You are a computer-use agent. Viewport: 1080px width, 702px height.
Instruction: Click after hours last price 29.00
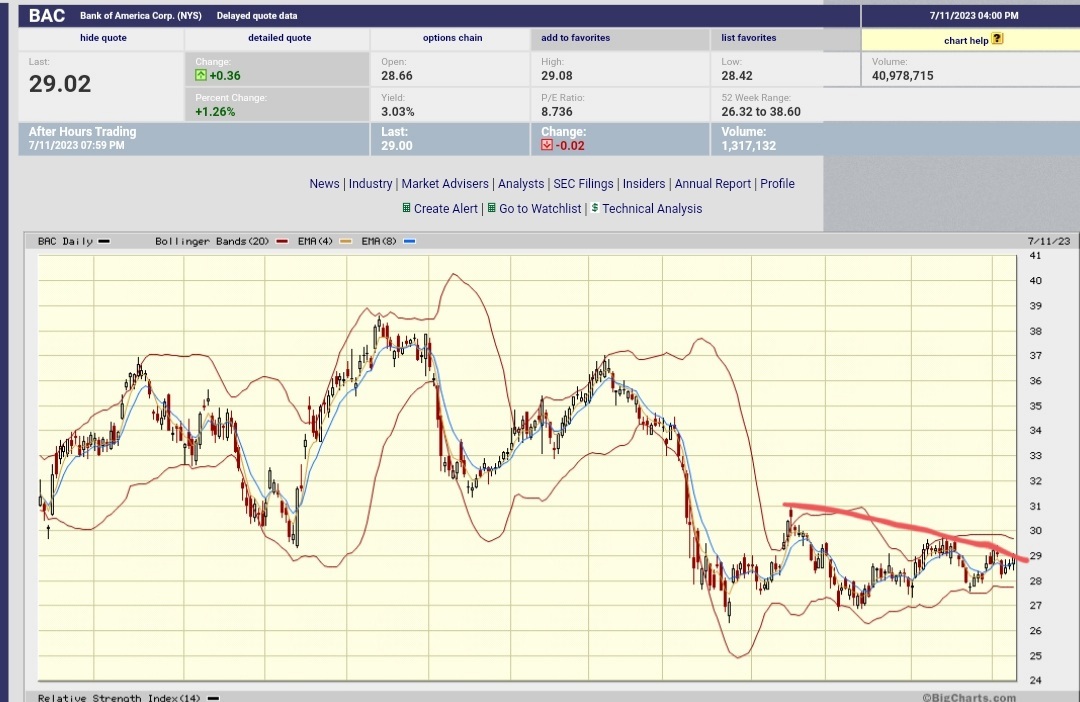(397, 146)
